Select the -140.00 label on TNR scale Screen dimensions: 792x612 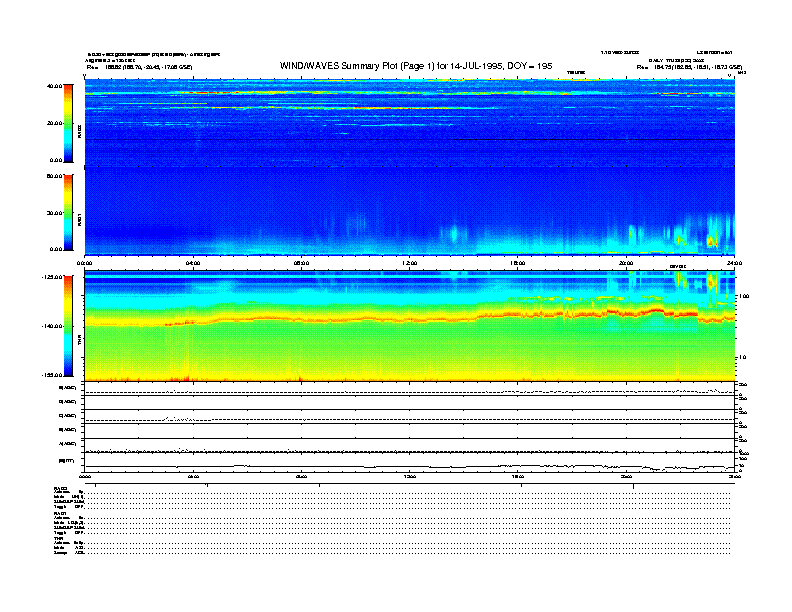point(52,326)
